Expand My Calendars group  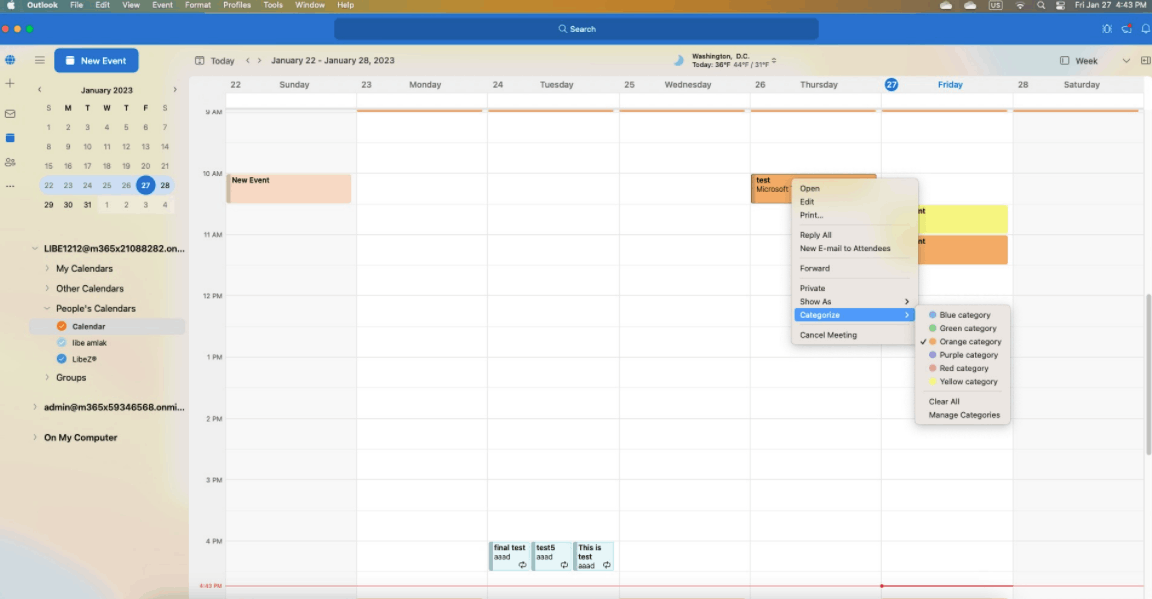click(x=47, y=268)
